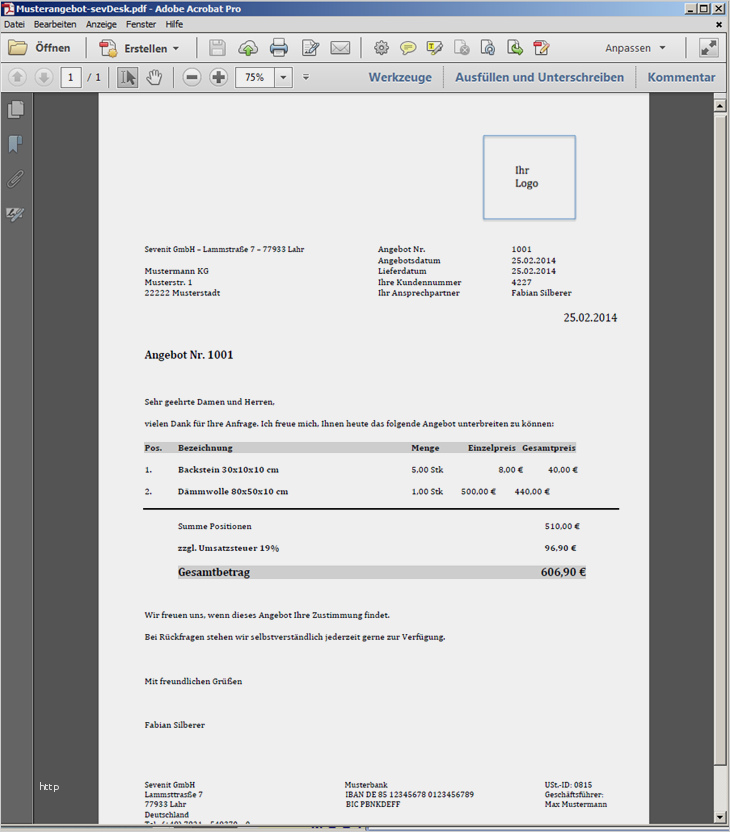
Task: Show the bookmarks panel
Action: click(15, 144)
